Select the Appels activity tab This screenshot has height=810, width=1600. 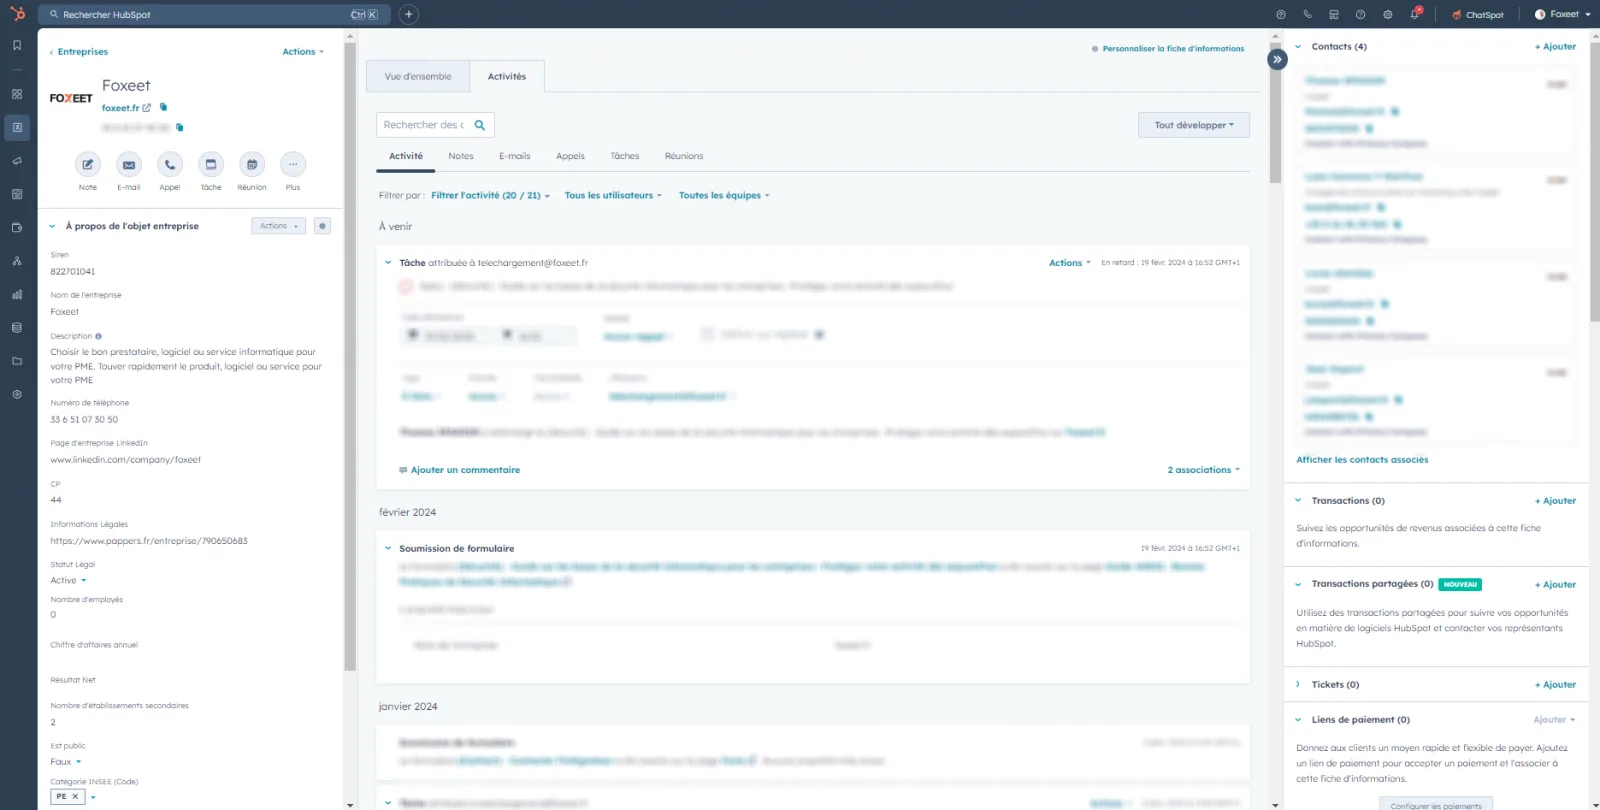click(570, 156)
